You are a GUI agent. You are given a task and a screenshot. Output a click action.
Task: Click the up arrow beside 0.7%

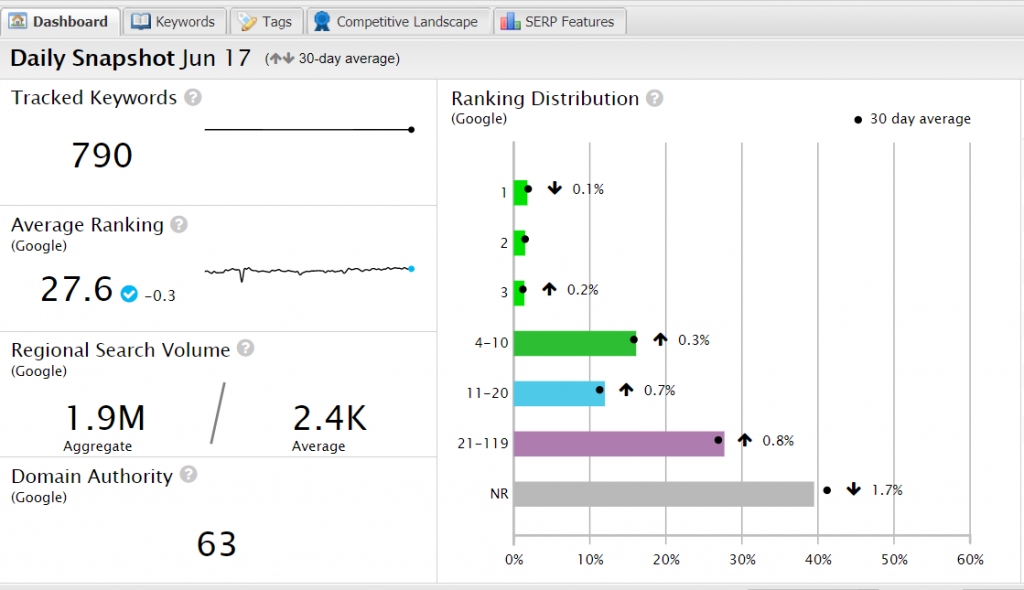click(x=626, y=389)
